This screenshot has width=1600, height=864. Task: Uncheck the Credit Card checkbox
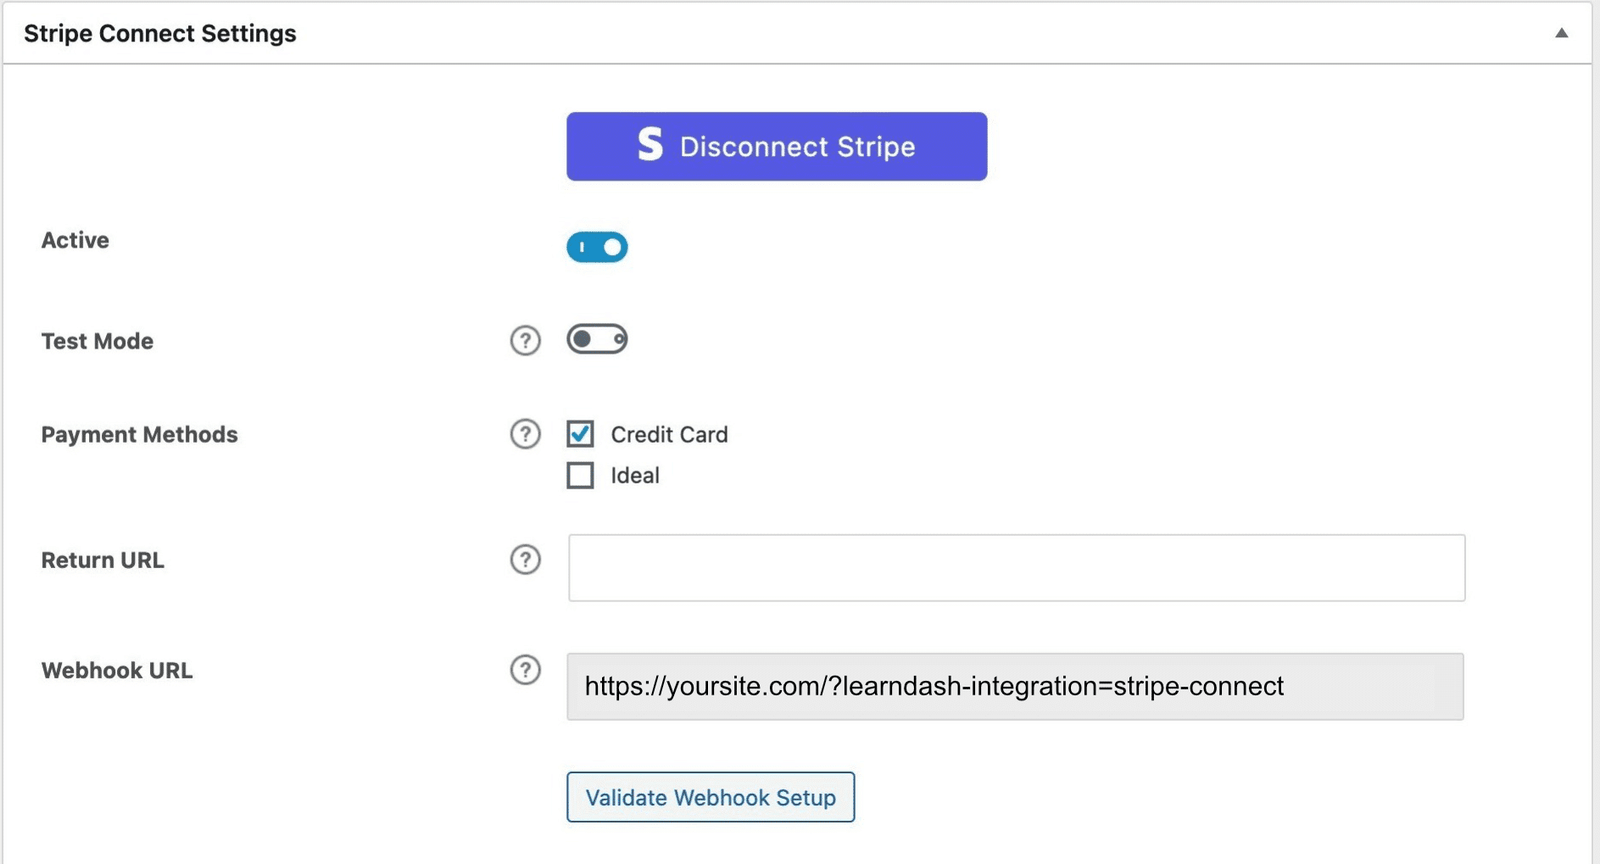pos(580,434)
